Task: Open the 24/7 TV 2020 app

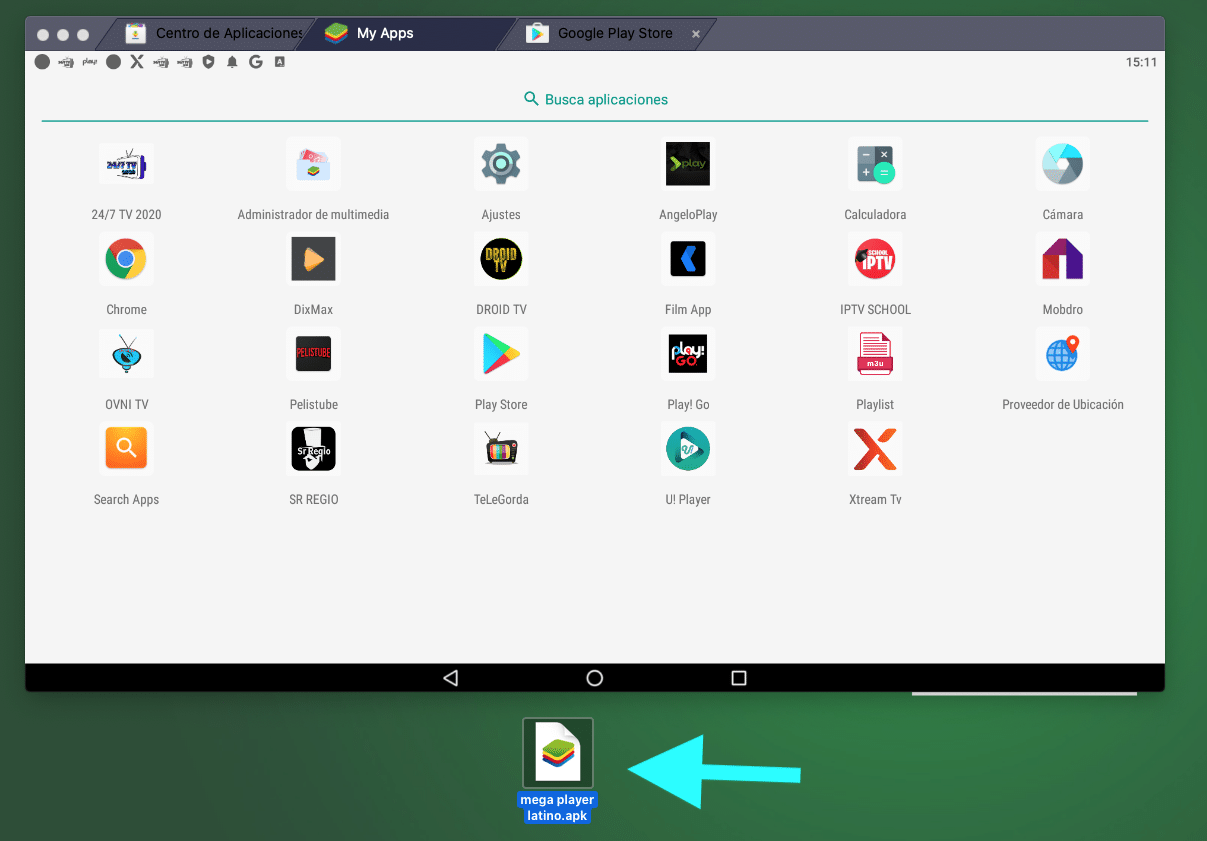Action: [126, 165]
